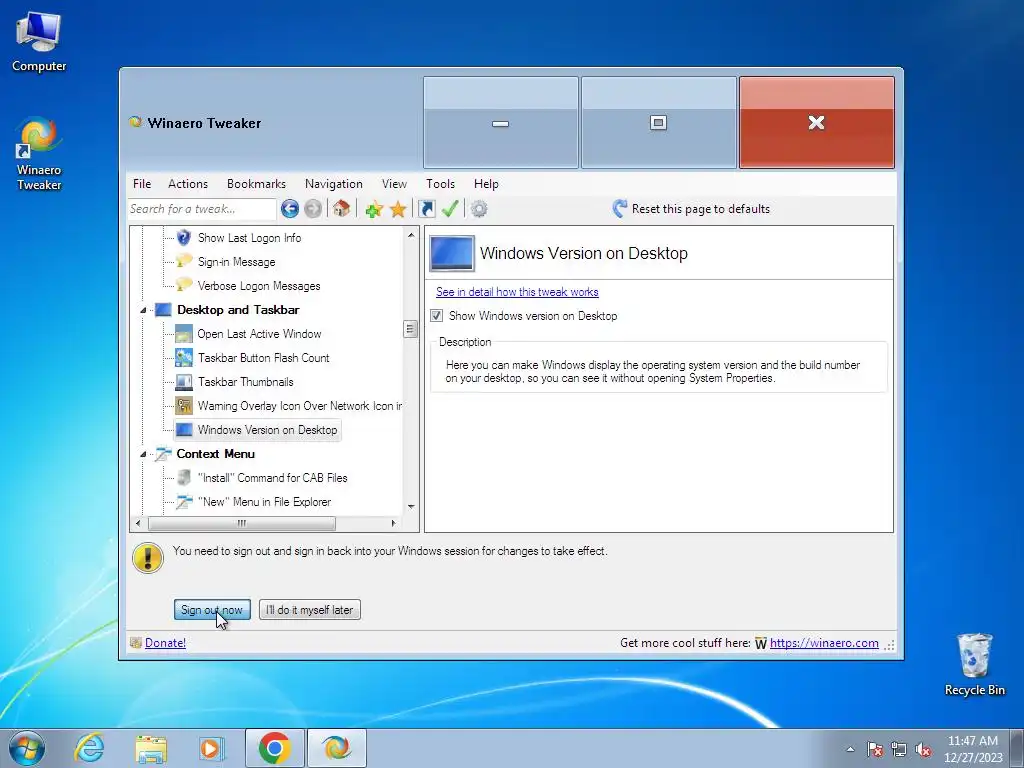The width and height of the screenshot is (1024, 768).
Task: Open the View menu
Action: 394,184
